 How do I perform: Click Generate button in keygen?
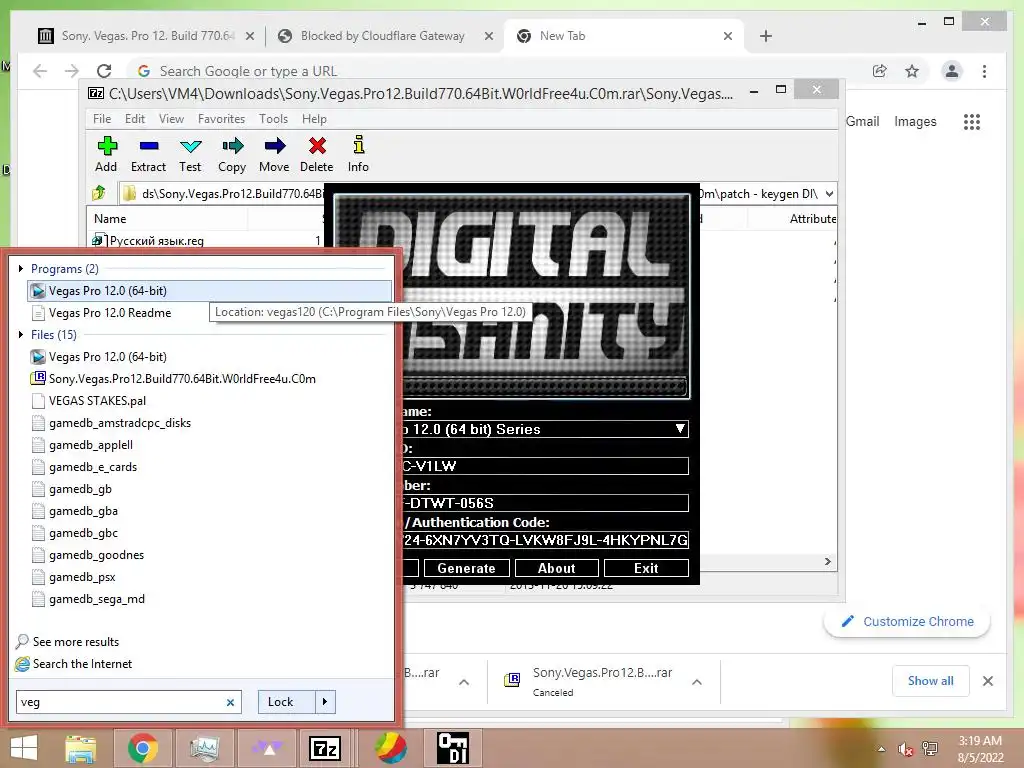pos(466,568)
